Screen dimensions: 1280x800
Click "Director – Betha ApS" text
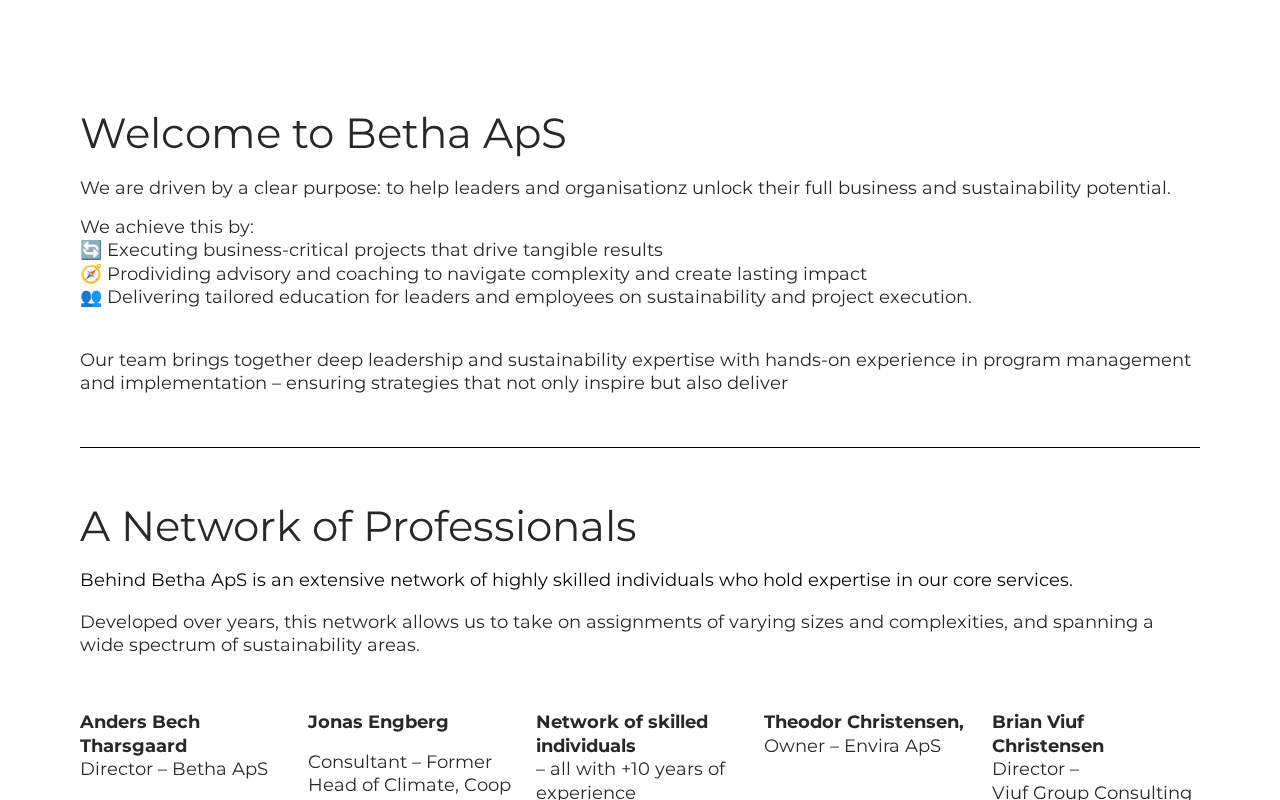click(x=174, y=769)
